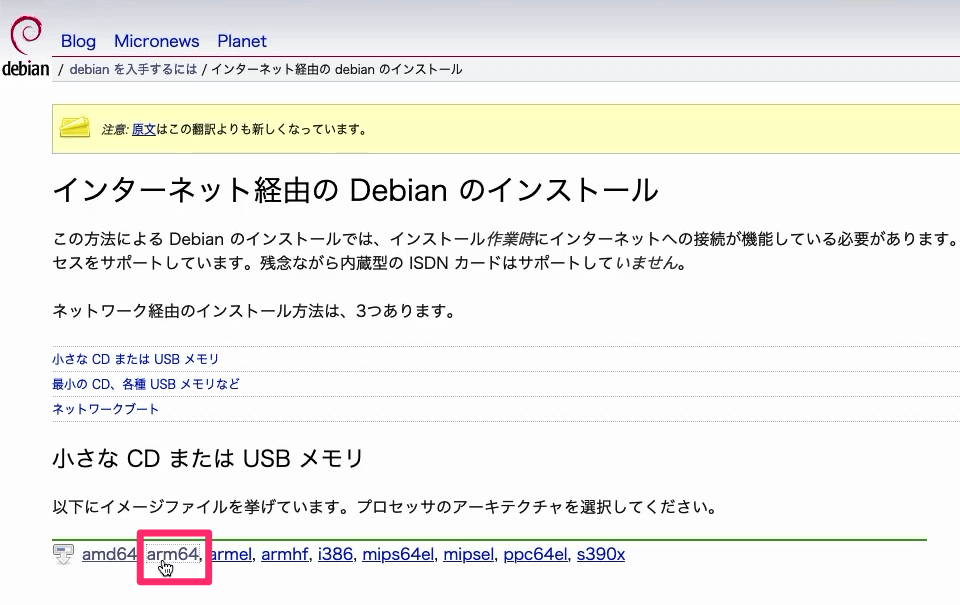Viewport: 960px width, 605px height.
Task: Click the download icon beside architecture list
Action: pyautogui.click(x=63, y=554)
